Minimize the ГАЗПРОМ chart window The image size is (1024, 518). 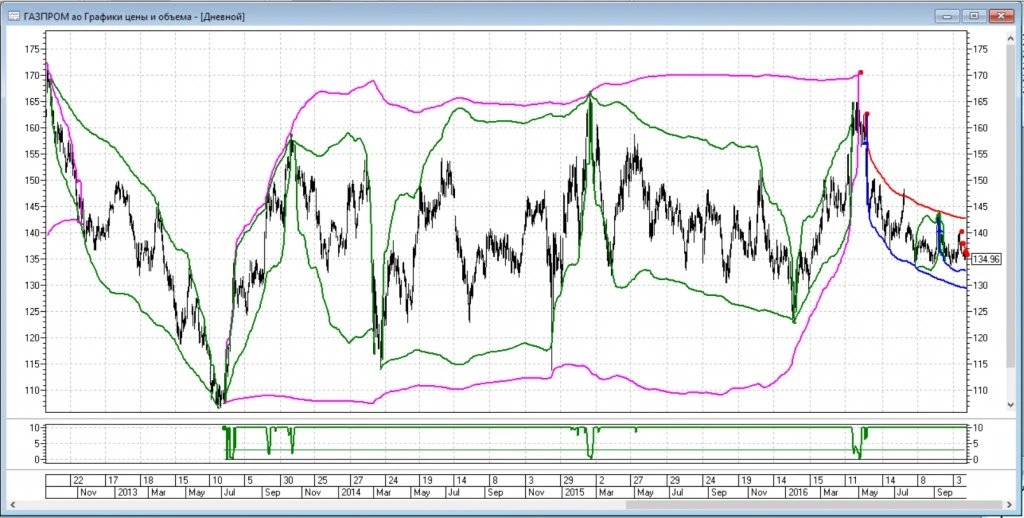point(948,16)
